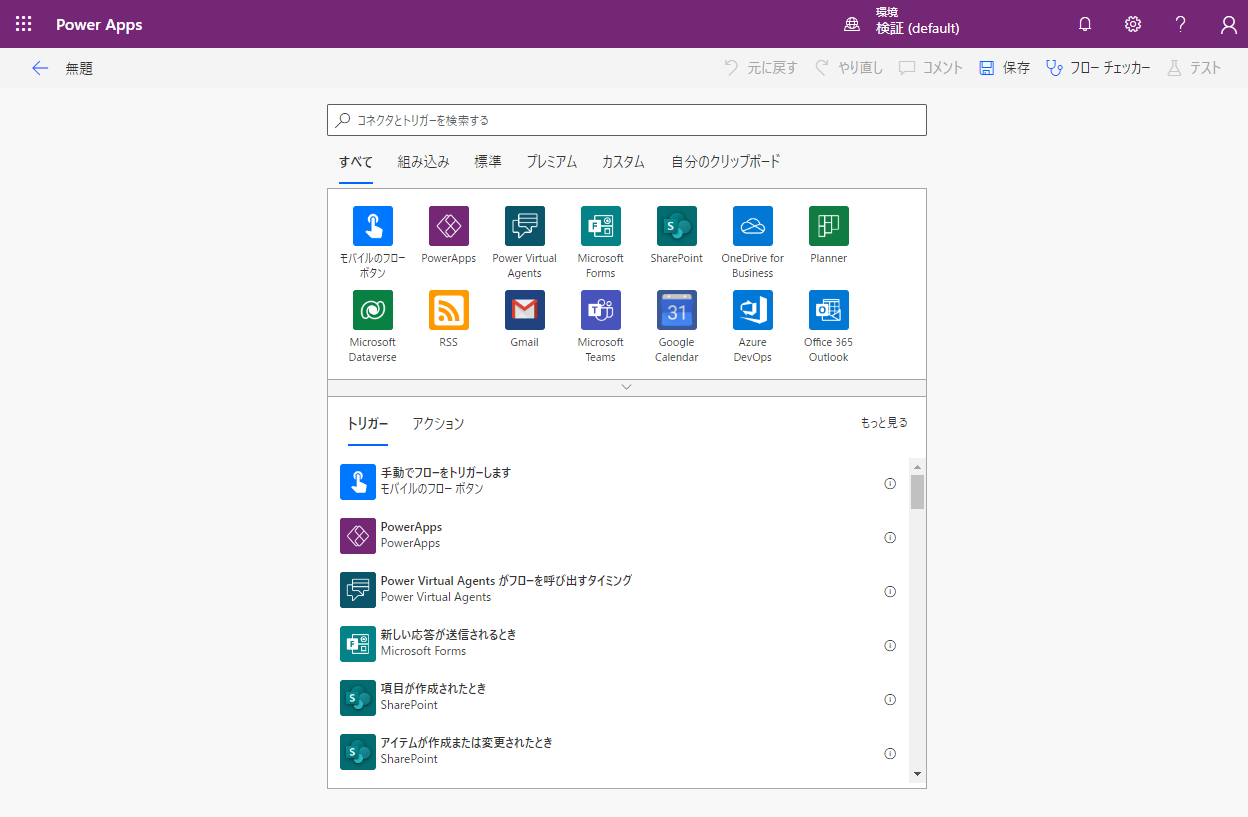1248x817 pixels.
Task: Choose the Gmail connector icon
Action: (x=525, y=310)
